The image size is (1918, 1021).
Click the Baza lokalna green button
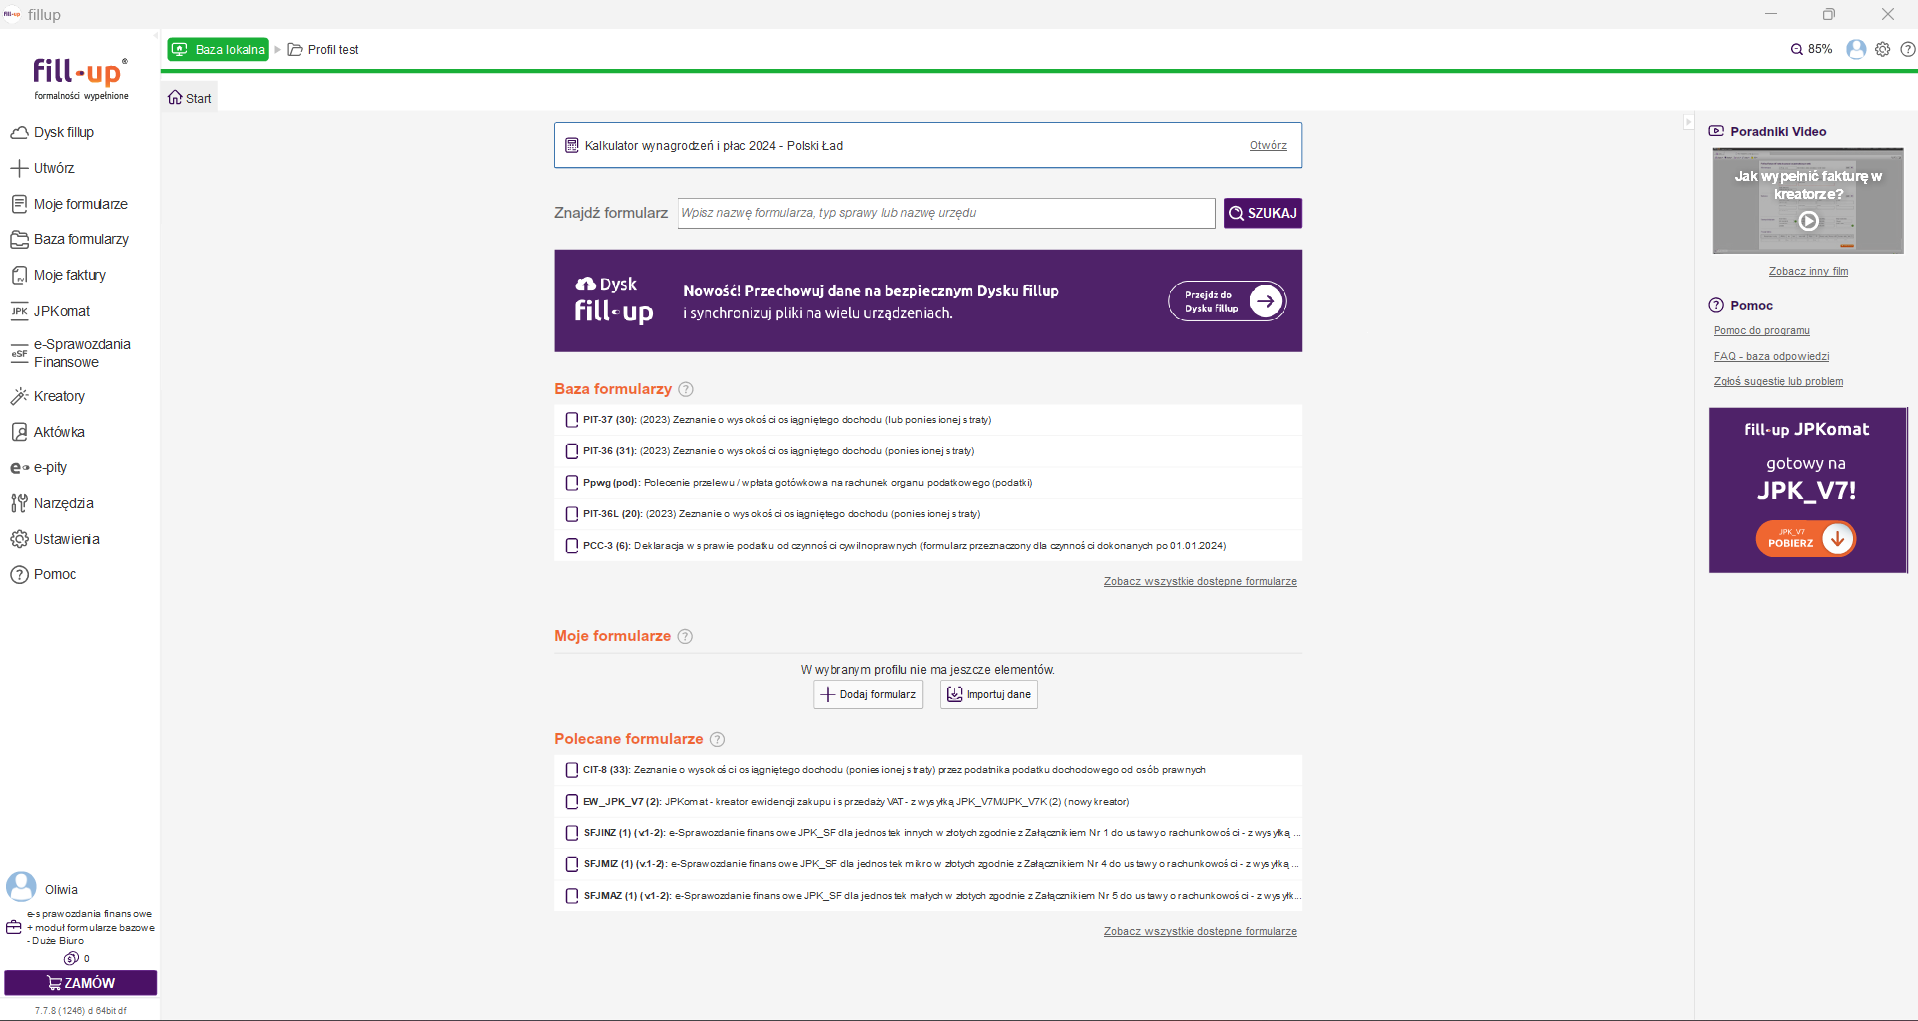coord(218,49)
